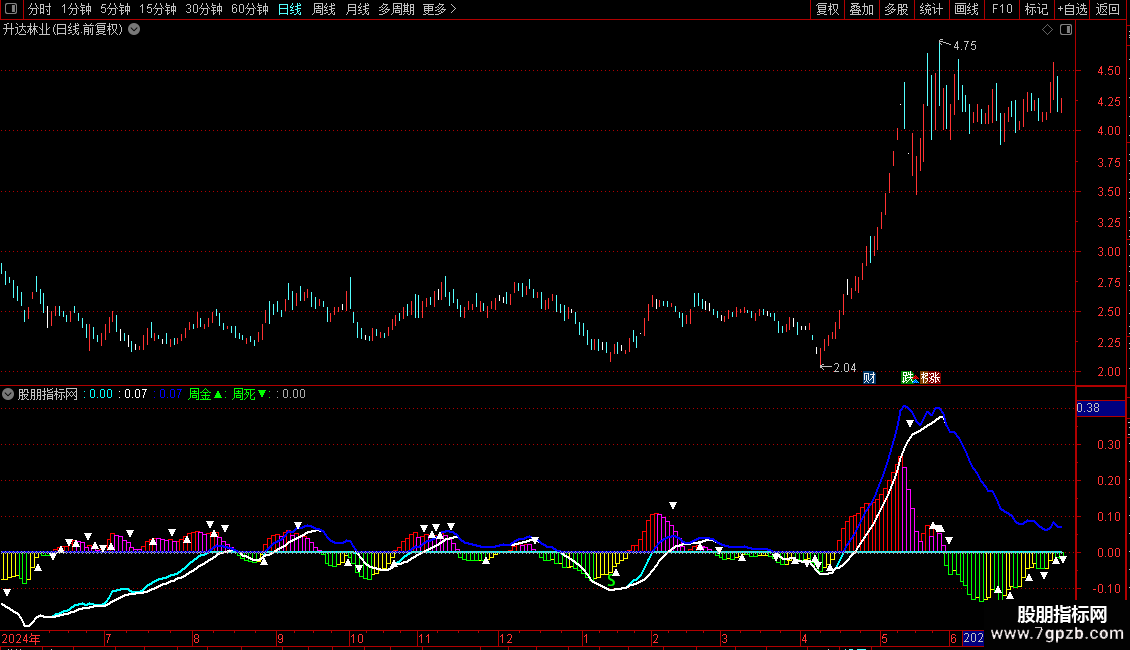The height and width of the screenshot is (650, 1130).
Task: Click the 2.04 low price label
Action: 845,368
